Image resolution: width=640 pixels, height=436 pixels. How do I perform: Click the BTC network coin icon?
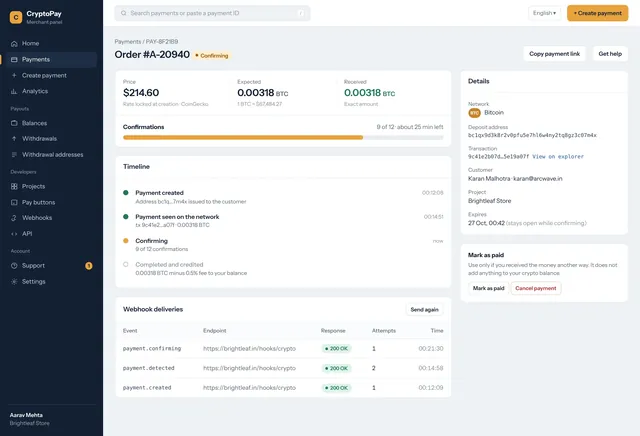click(x=474, y=113)
